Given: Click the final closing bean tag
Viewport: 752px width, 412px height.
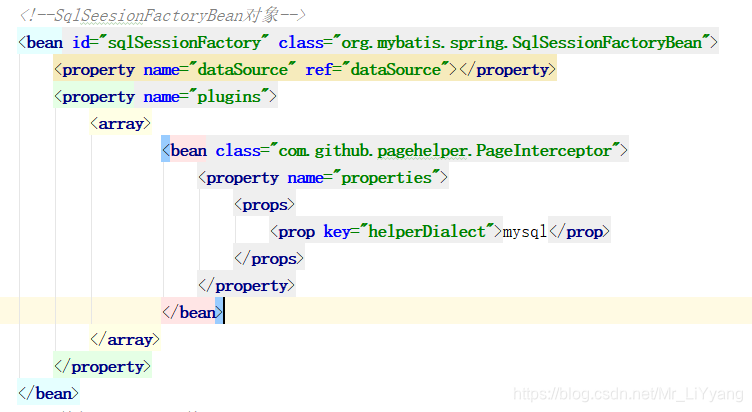Looking at the screenshot, I should (48, 394).
